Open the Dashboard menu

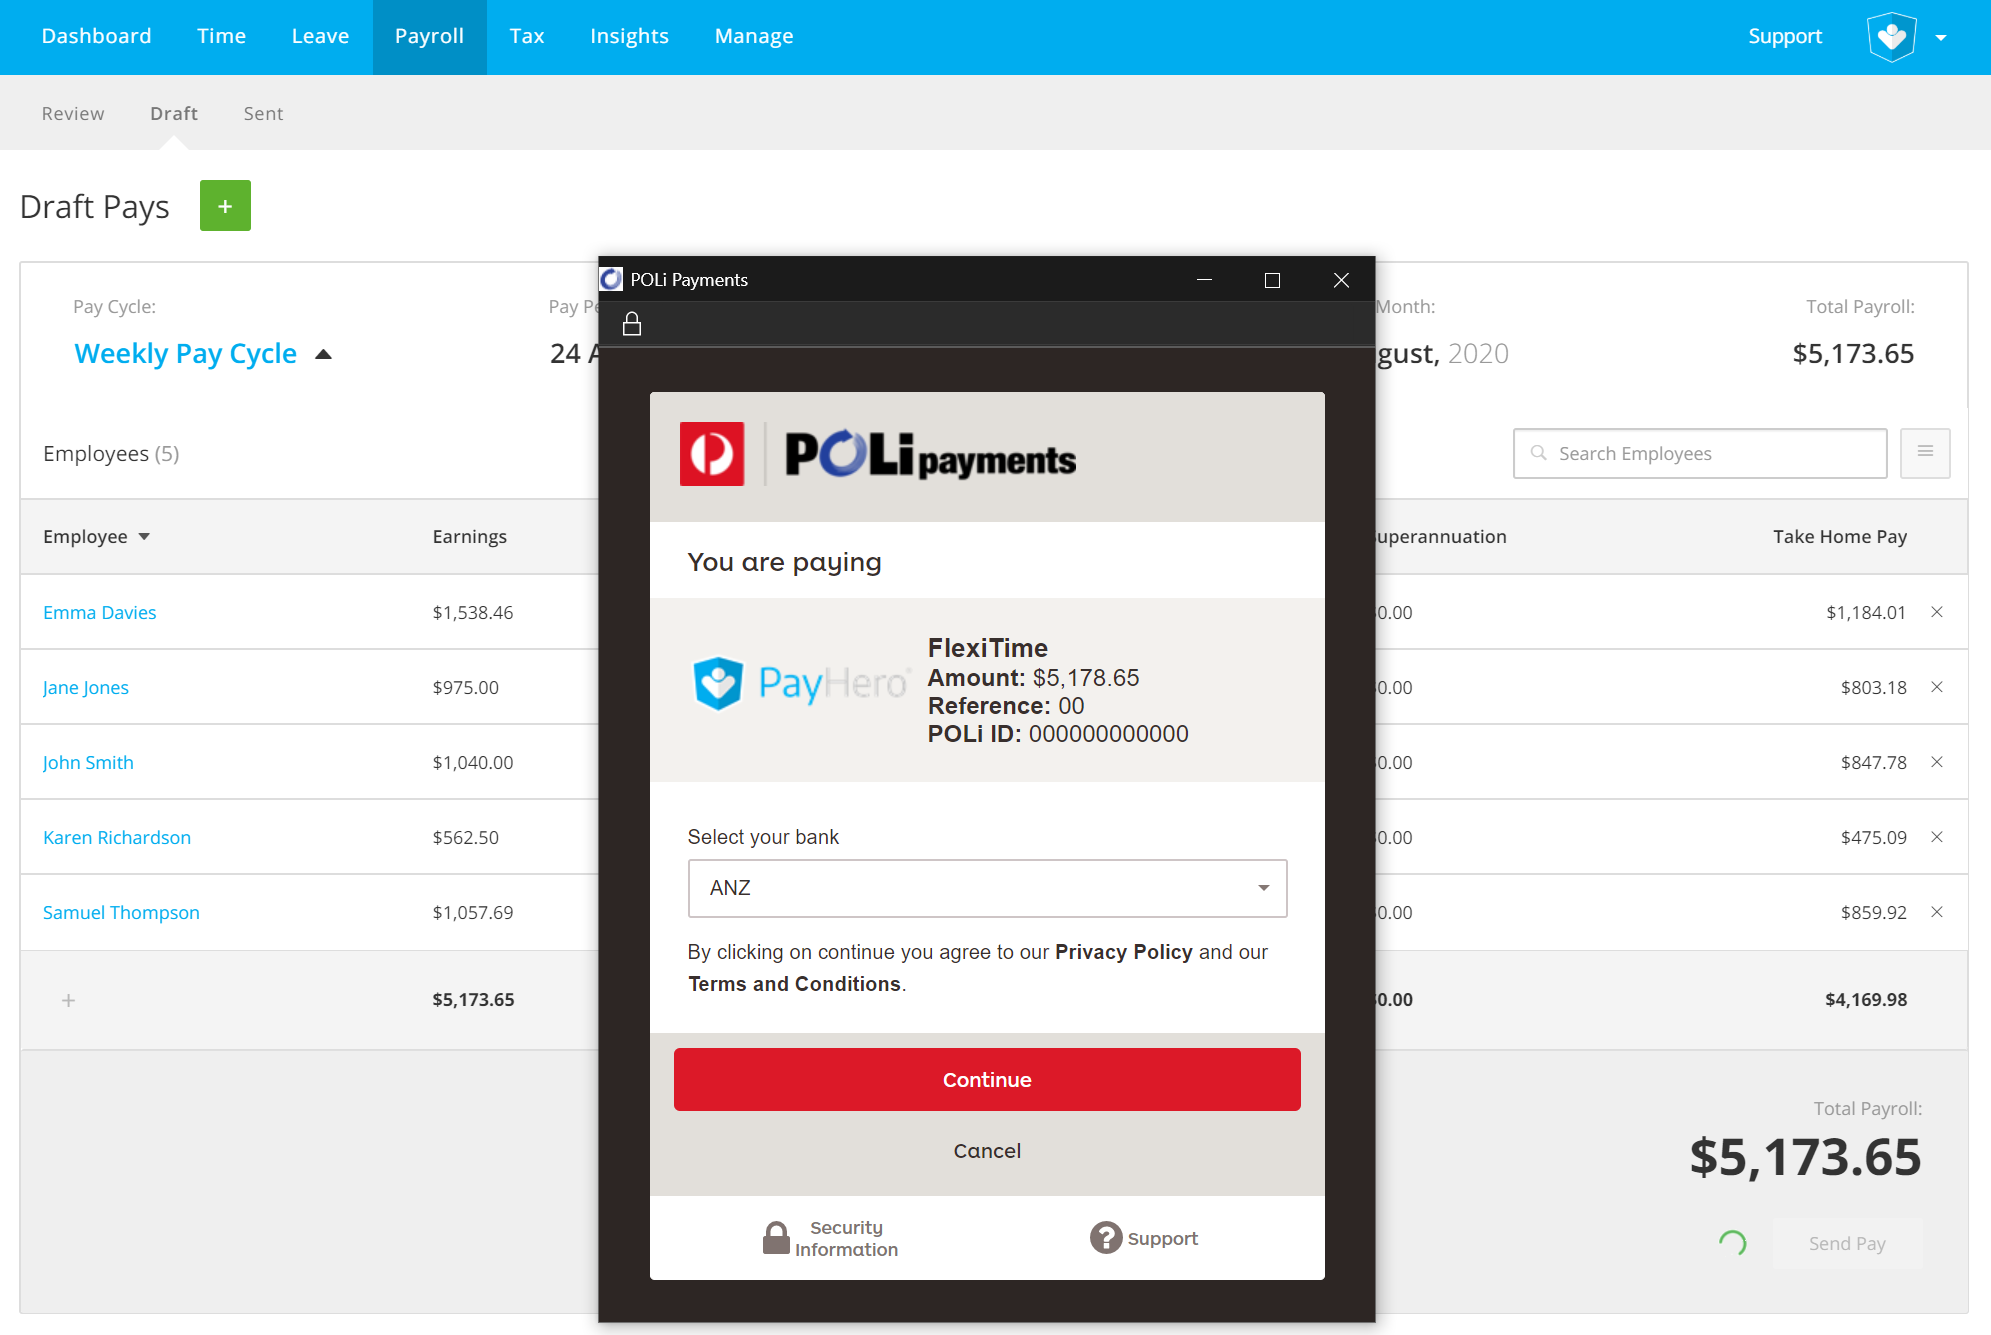point(96,37)
